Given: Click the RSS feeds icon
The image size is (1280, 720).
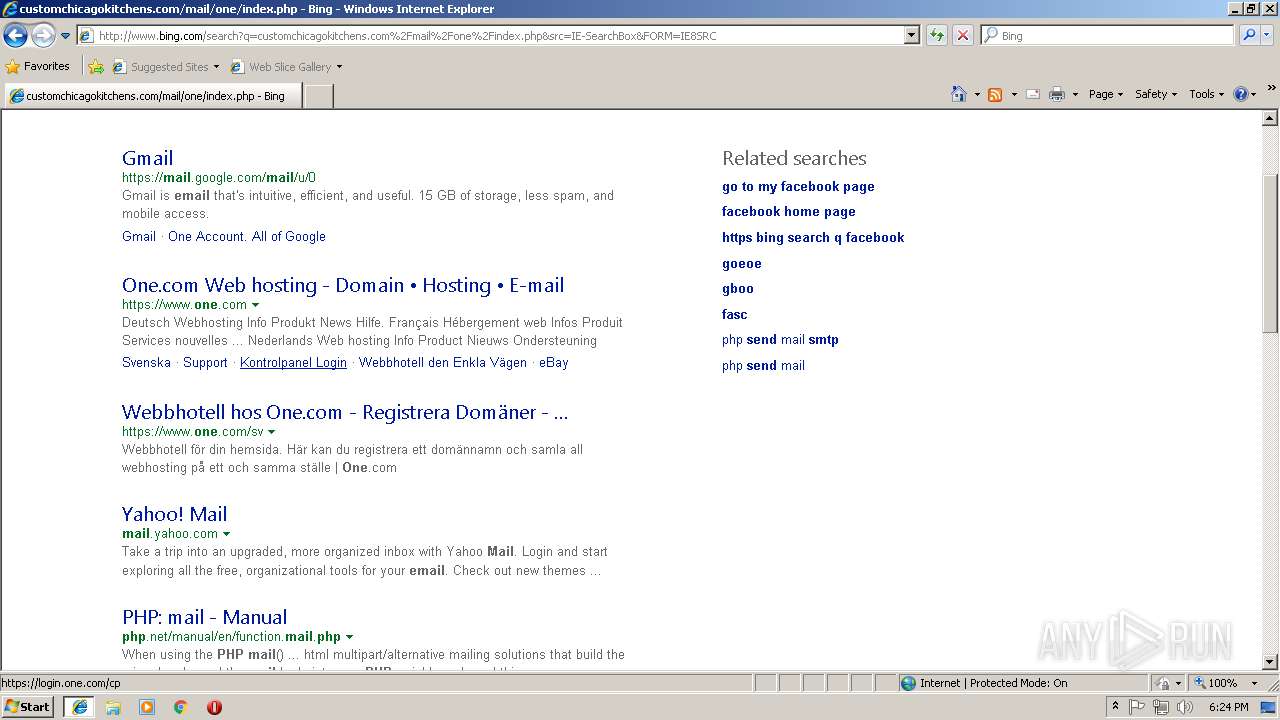Looking at the screenshot, I should tap(995, 94).
